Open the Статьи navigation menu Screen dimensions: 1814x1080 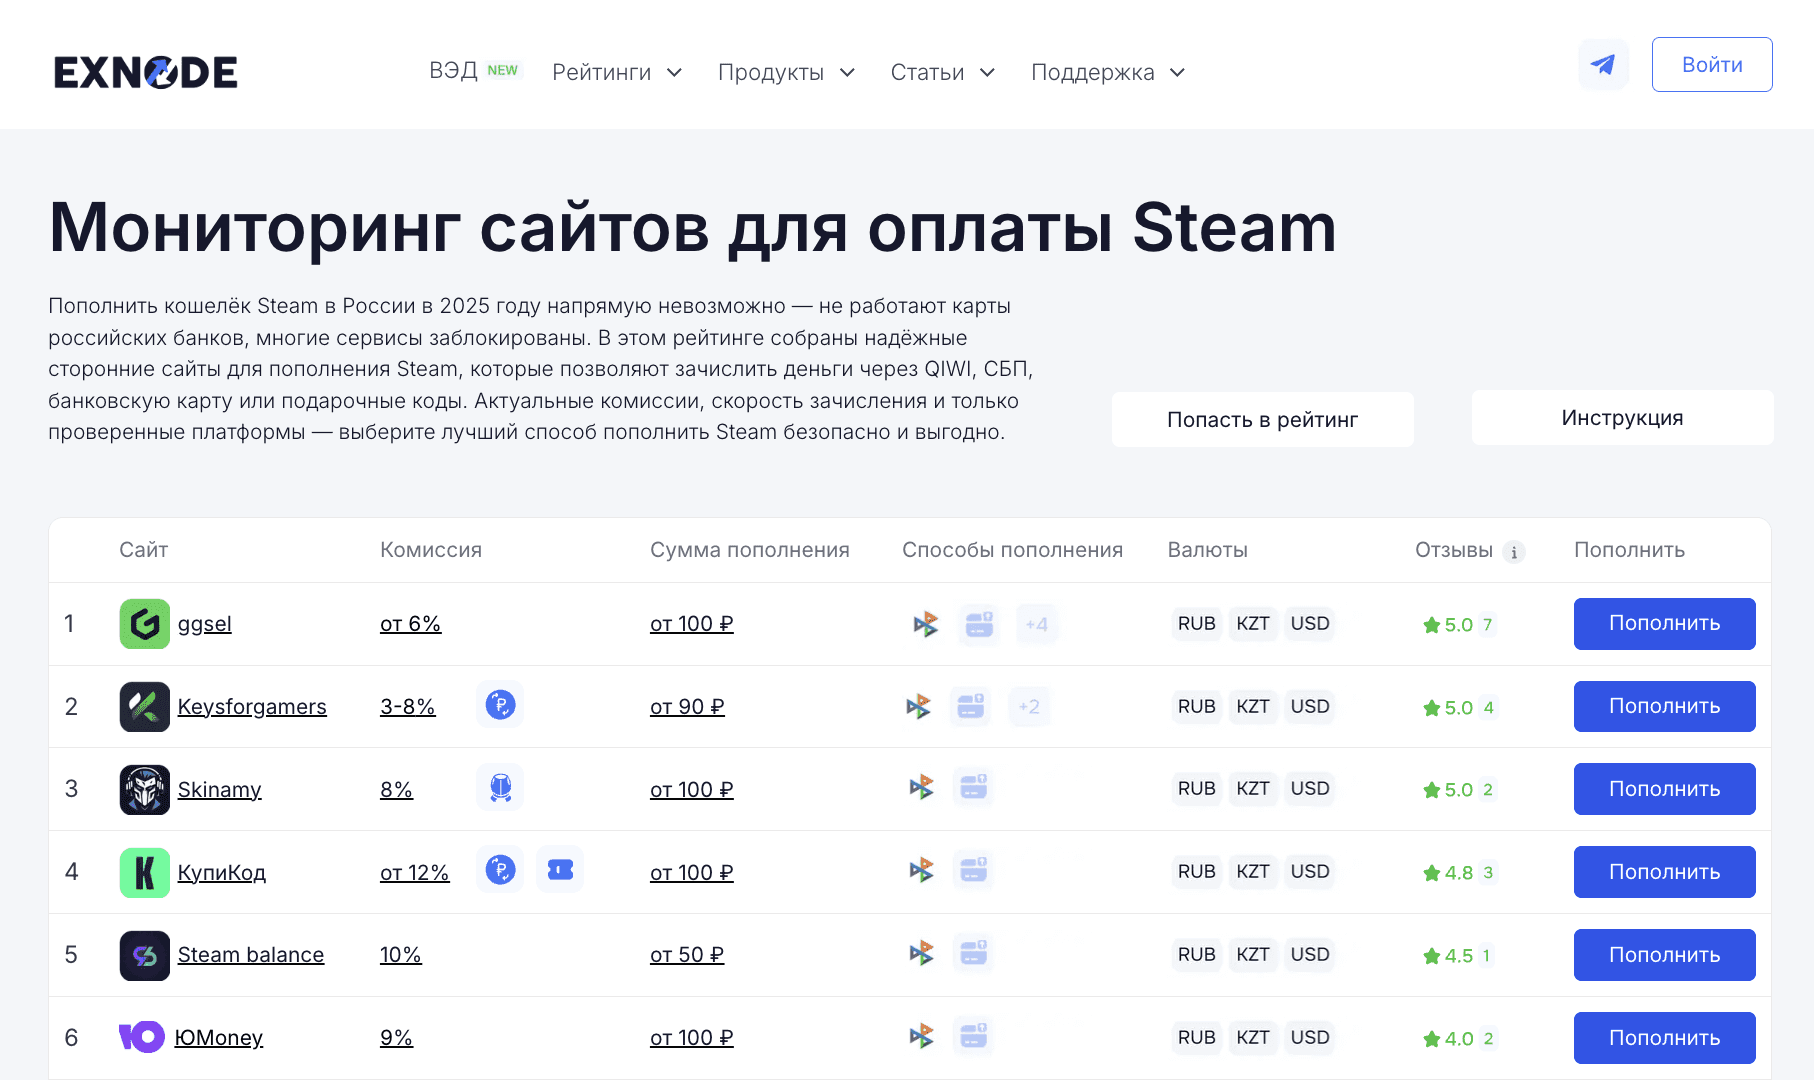tap(942, 72)
